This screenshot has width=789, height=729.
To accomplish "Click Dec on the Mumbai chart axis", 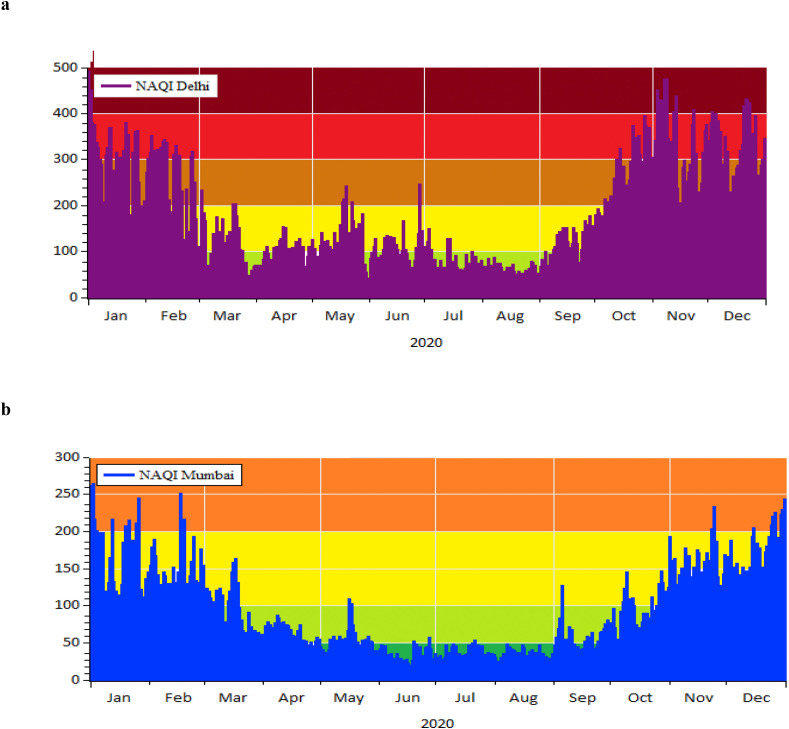I will (757, 698).
